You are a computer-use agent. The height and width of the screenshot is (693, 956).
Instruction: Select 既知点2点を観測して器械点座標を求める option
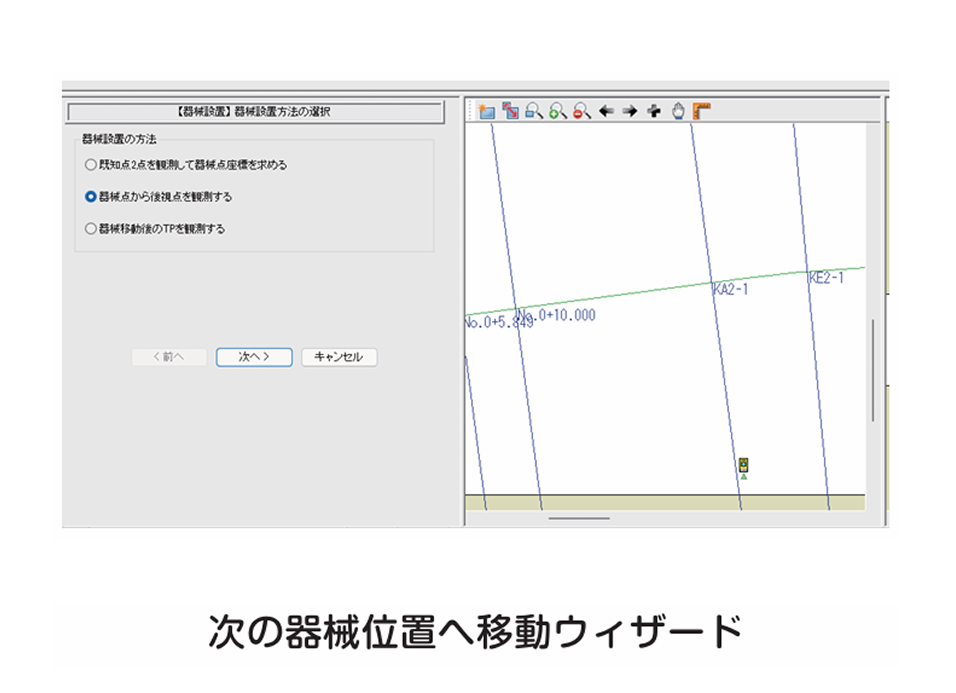click(91, 165)
